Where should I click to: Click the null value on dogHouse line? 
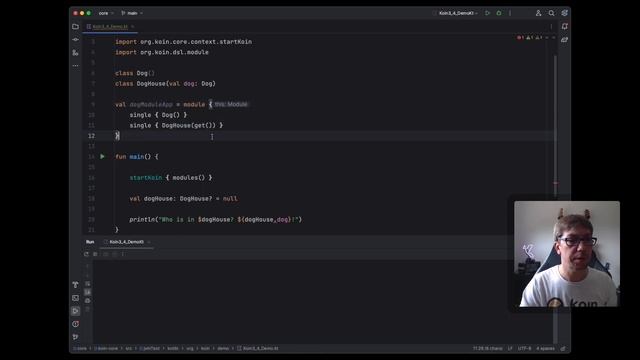click(230, 199)
